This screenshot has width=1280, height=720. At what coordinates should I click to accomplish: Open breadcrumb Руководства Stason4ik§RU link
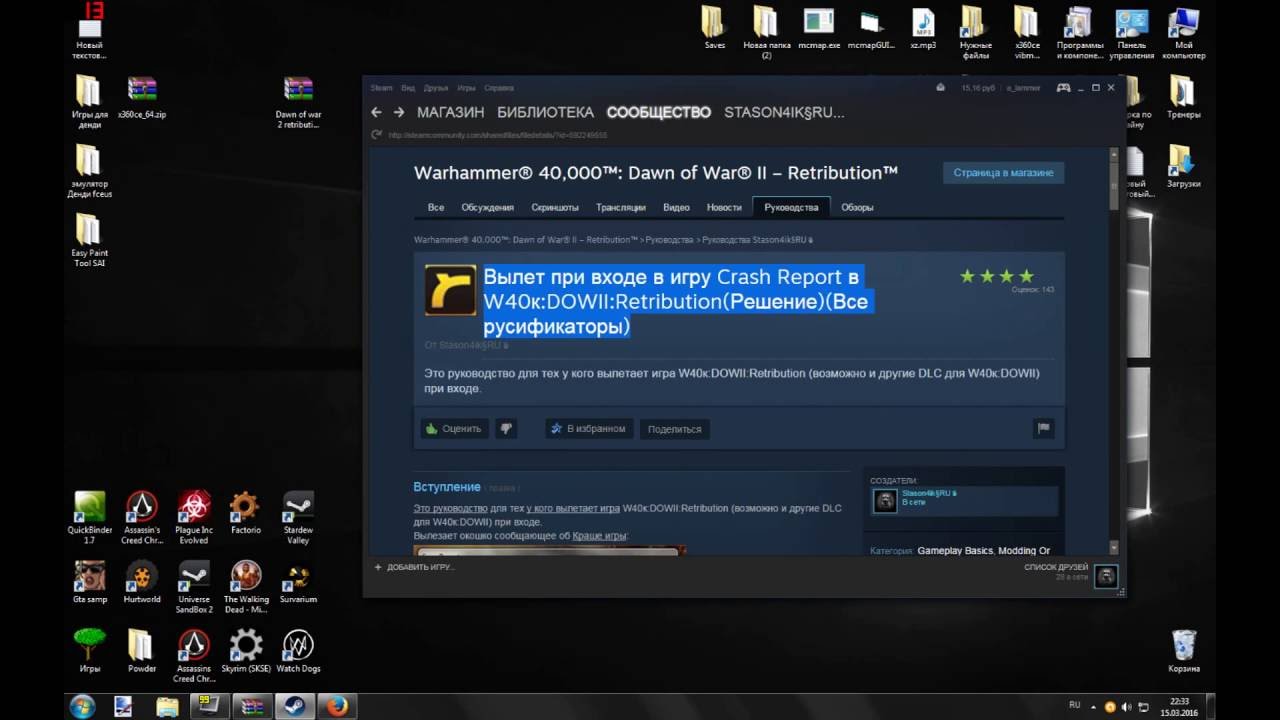(x=757, y=240)
